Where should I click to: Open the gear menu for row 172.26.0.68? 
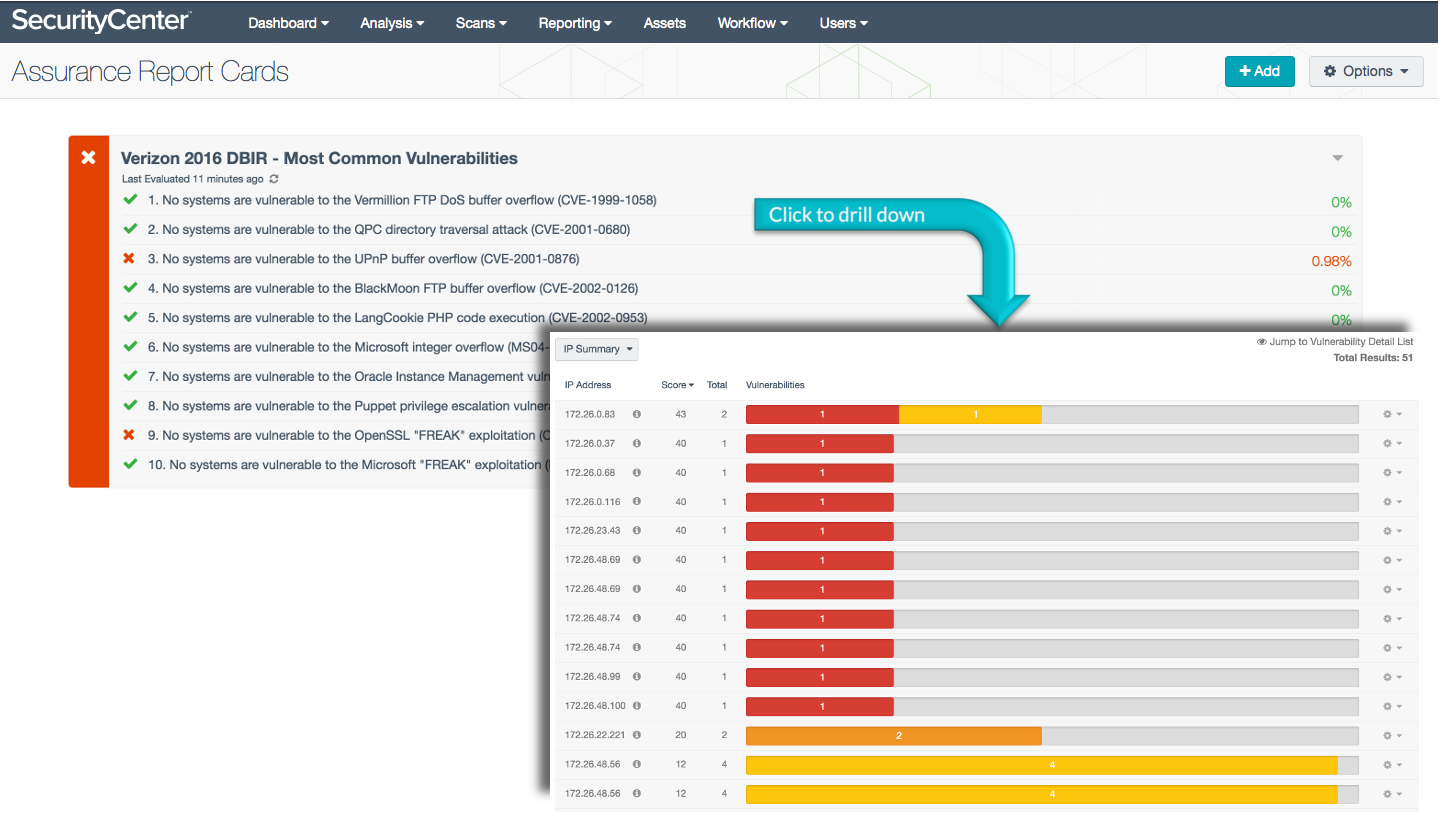click(x=1392, y=472)
